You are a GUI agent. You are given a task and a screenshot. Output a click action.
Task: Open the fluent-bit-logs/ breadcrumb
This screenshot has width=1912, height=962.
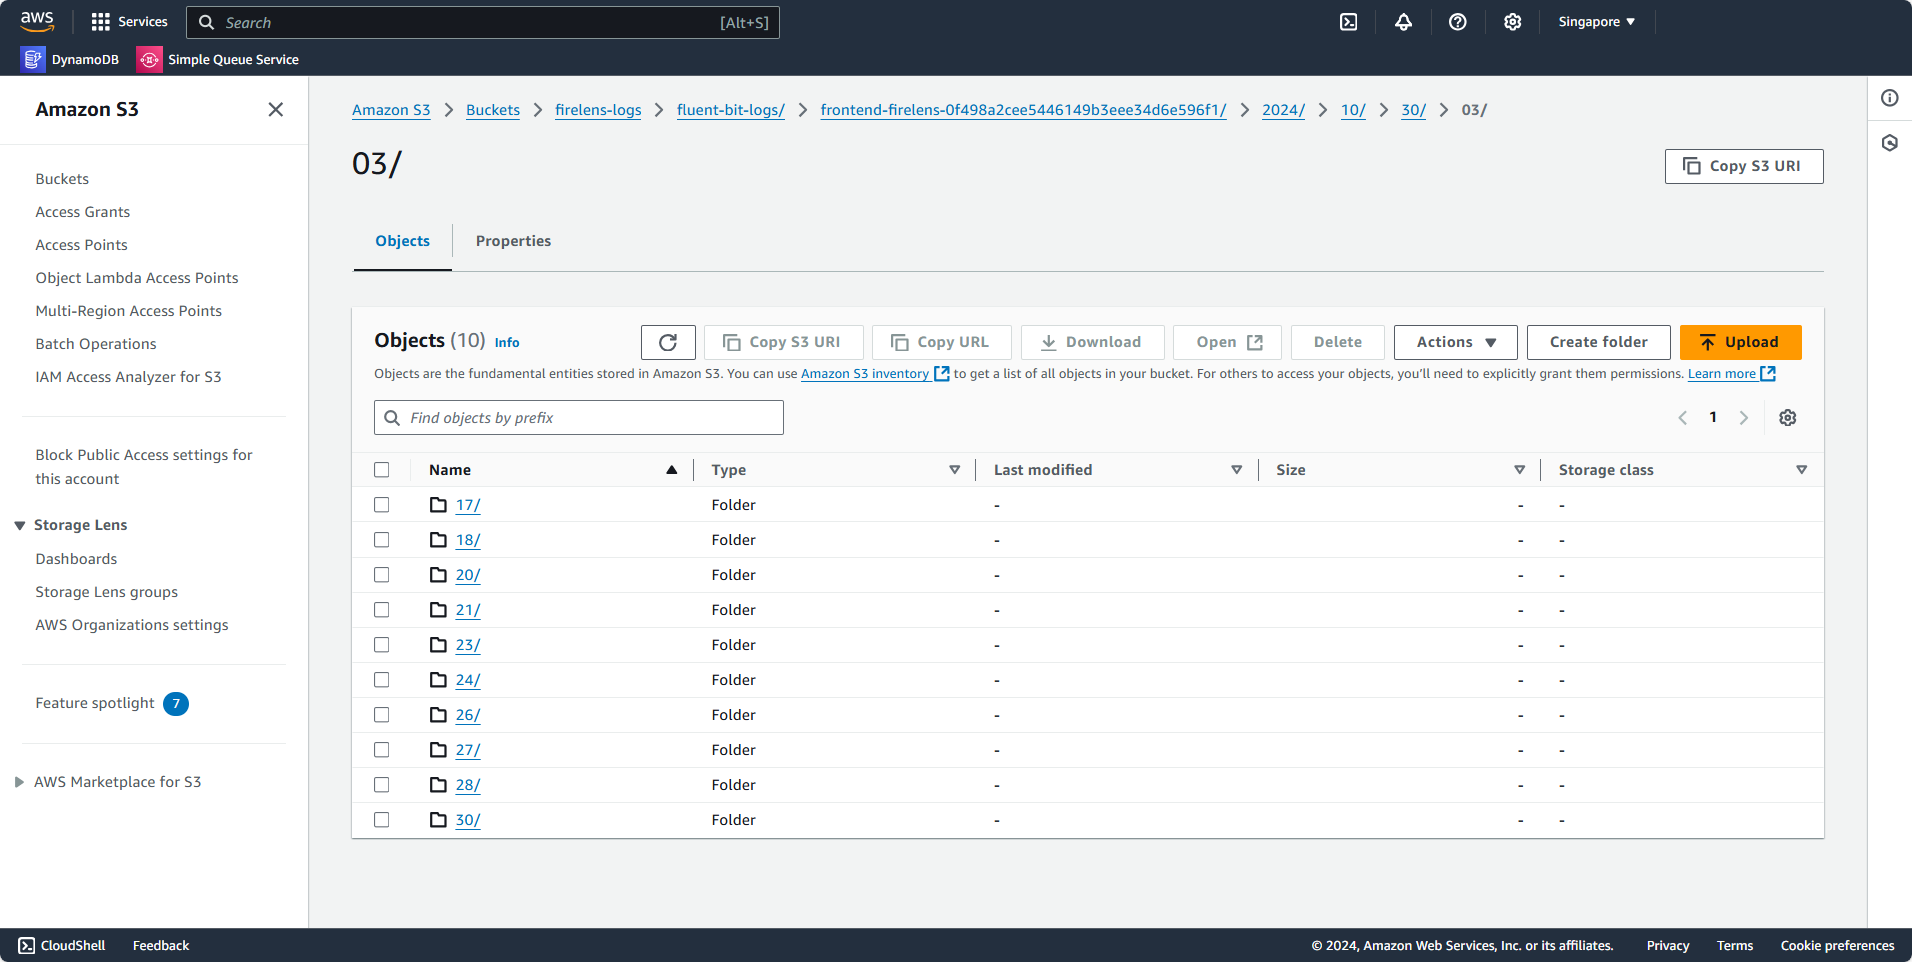click(731, 110)
